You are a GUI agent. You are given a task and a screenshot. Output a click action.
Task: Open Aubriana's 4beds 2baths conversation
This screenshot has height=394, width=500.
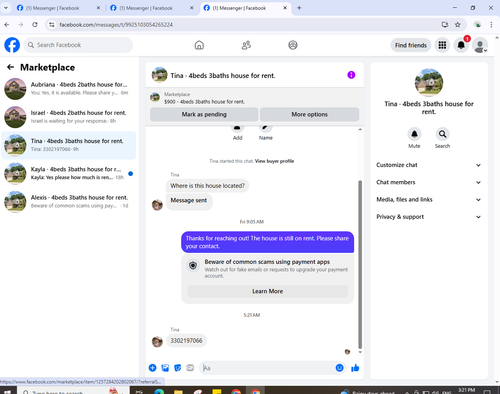69,89
